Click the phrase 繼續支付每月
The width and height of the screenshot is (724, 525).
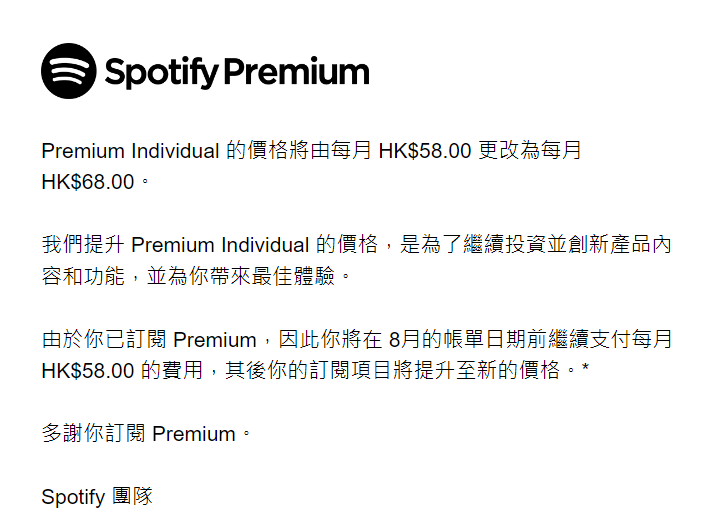click(x=609, y=339)
